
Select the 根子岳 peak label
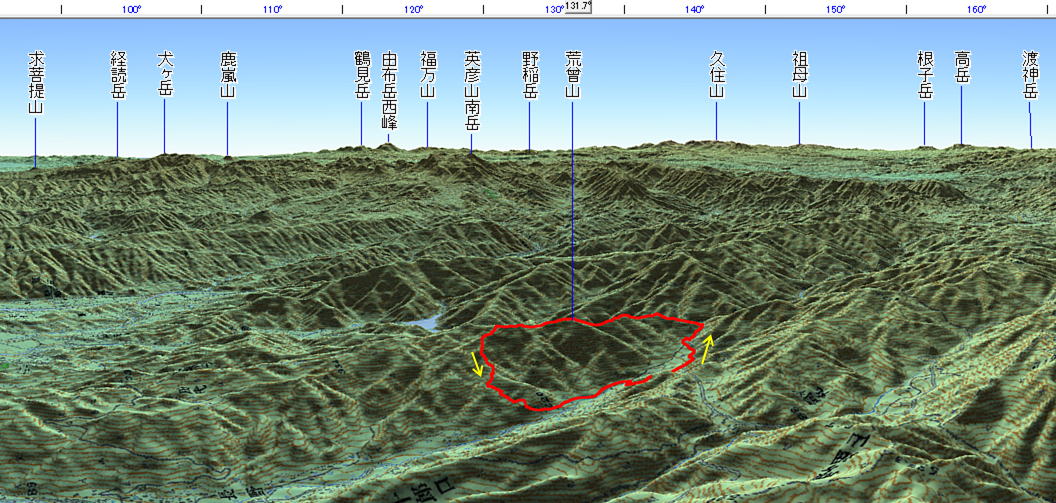tap(924, 75)
